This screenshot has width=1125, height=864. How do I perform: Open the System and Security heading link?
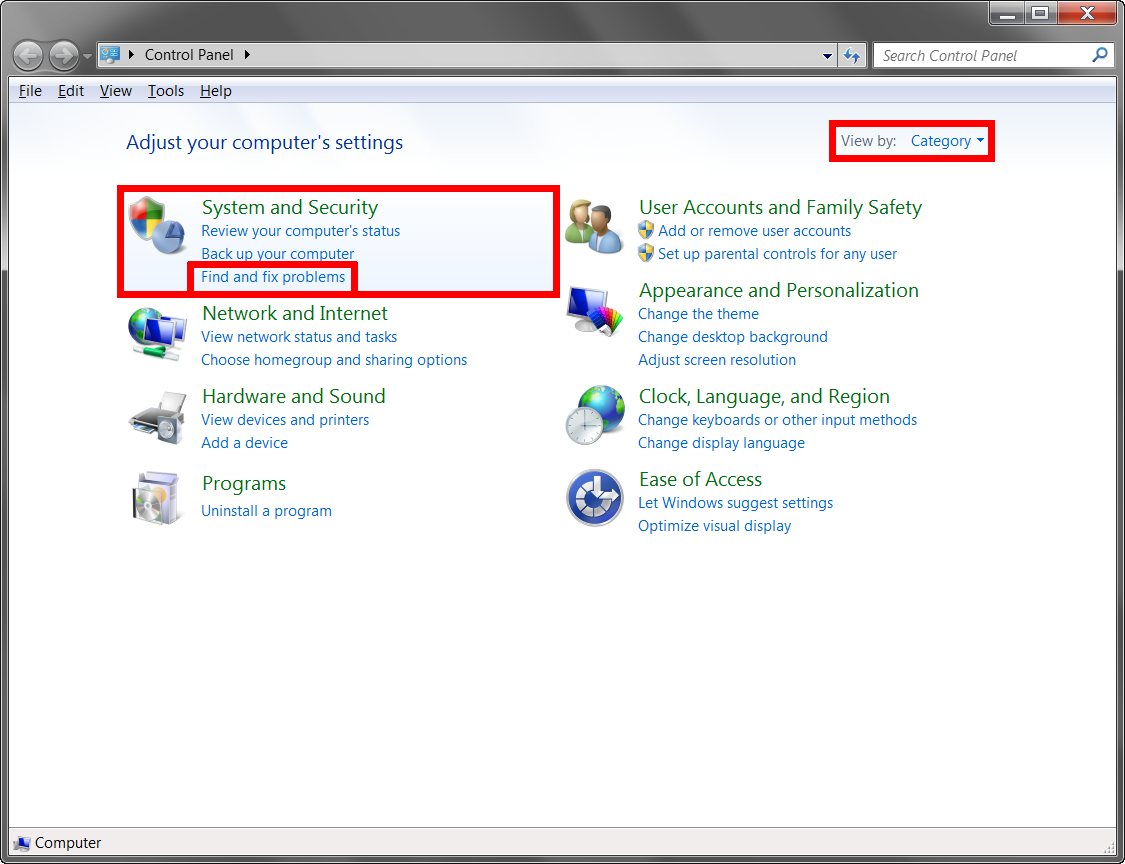click(290, 207)
